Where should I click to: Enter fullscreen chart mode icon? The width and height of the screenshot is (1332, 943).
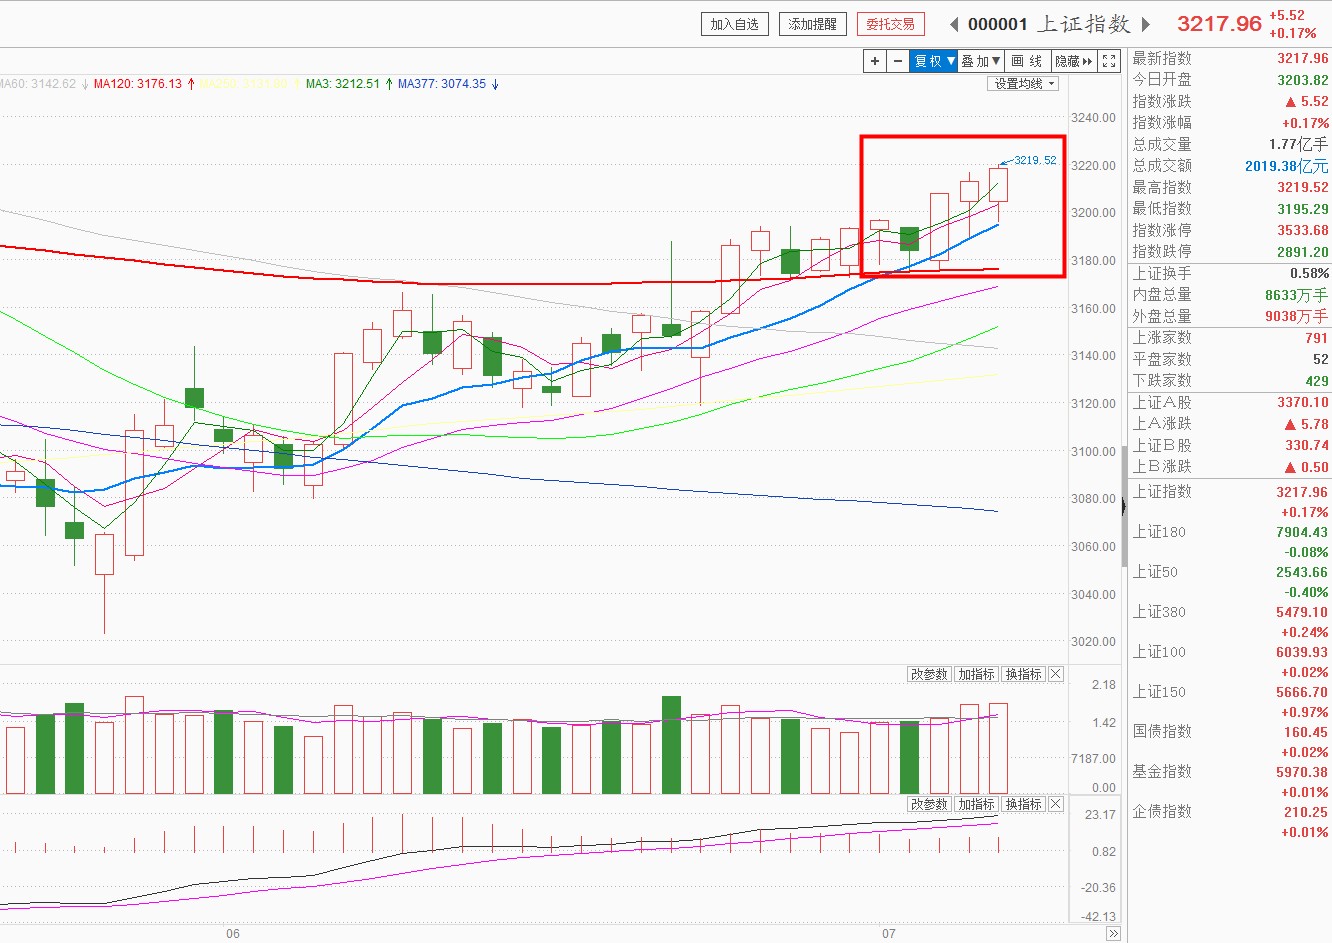coord(1109,61)
